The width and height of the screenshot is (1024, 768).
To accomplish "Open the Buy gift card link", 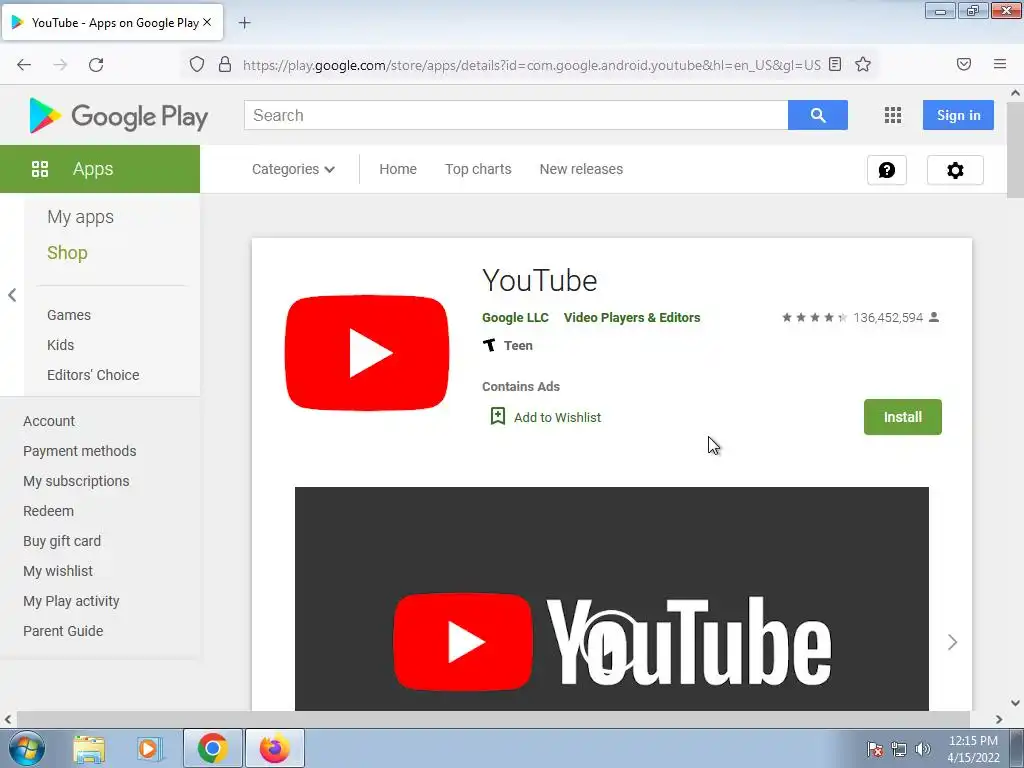I will point(62,541).
